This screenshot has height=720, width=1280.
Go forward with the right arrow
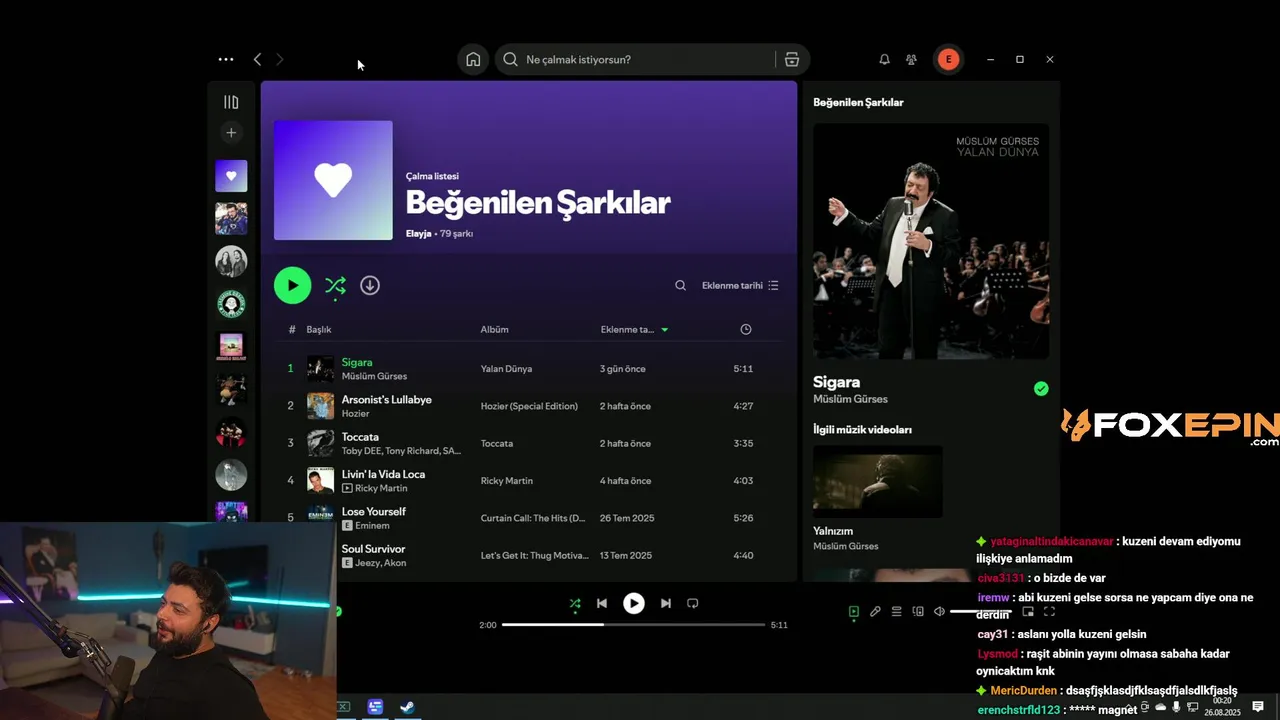279,60
